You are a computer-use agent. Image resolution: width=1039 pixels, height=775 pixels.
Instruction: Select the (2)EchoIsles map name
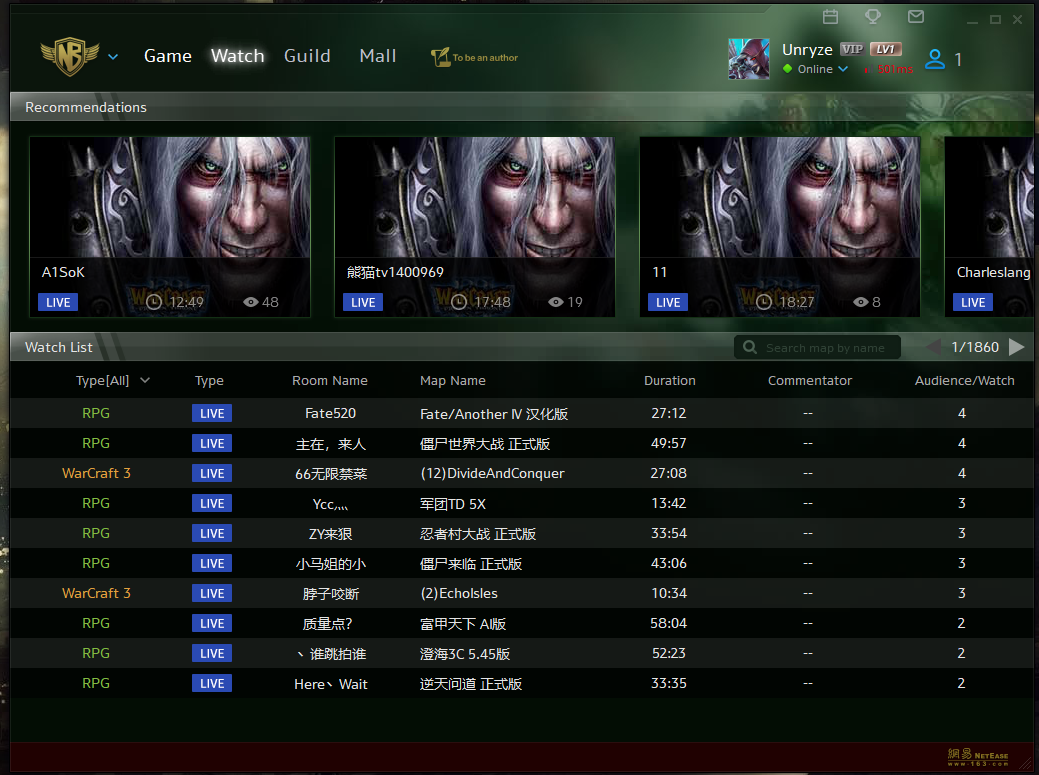click(459, 593)
